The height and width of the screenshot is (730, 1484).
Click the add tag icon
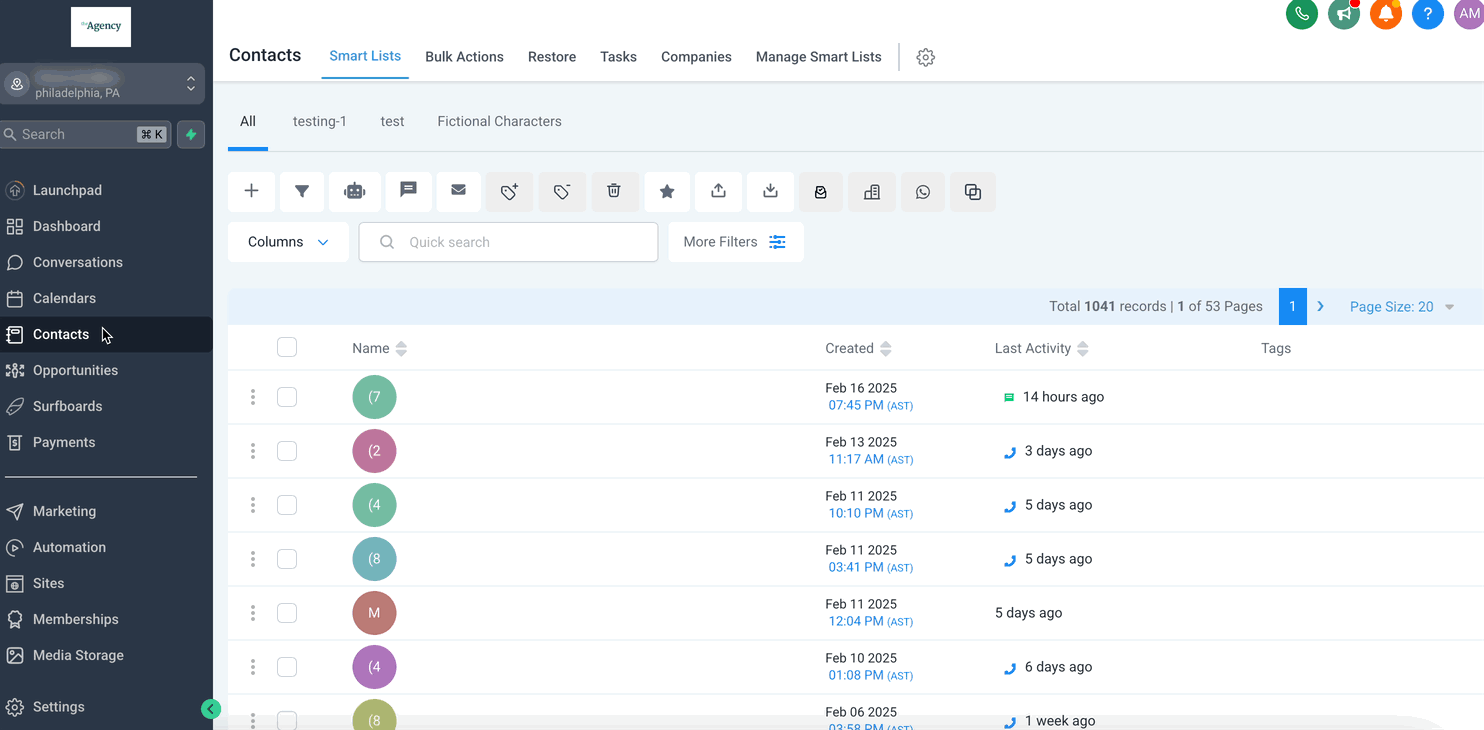(509, 192)
